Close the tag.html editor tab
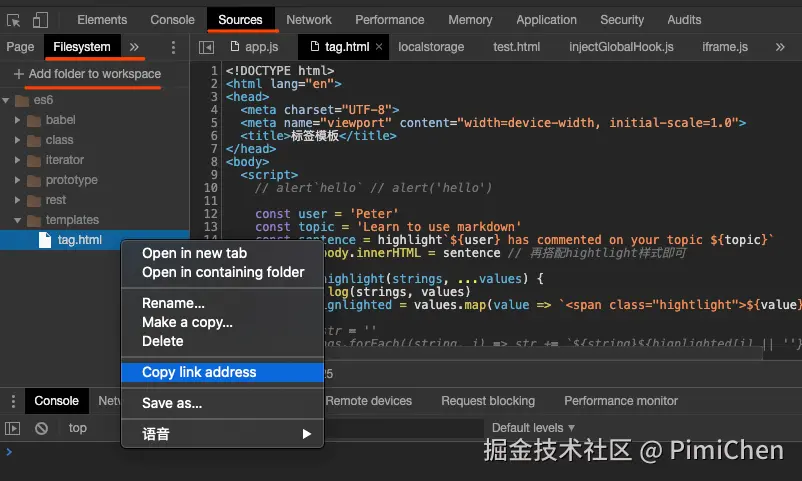Viewport: 802px width, 481px height. pos(379,47)
